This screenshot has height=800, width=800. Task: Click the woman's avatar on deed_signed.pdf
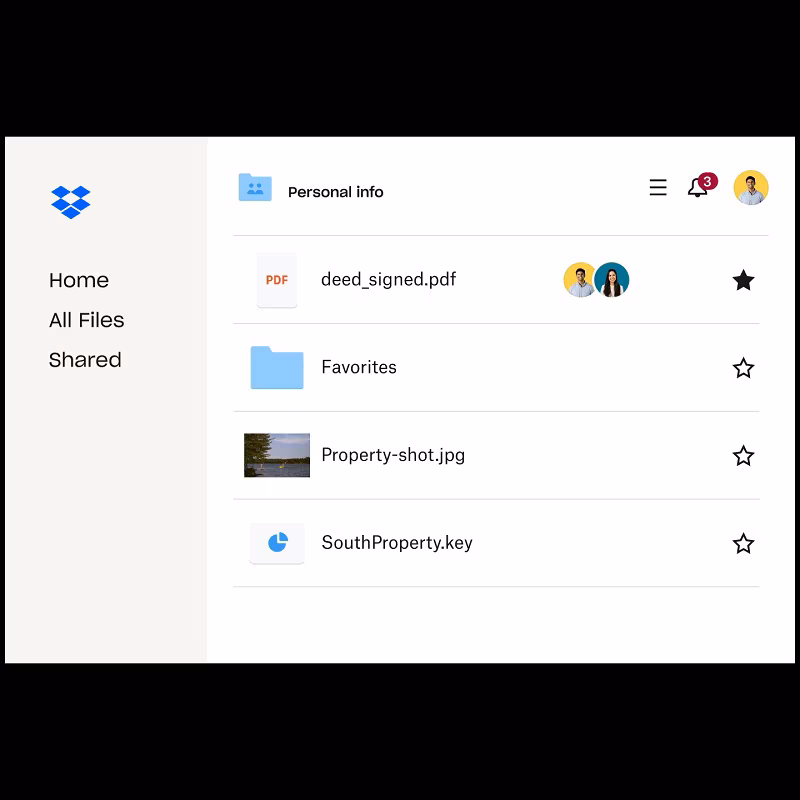611,280
